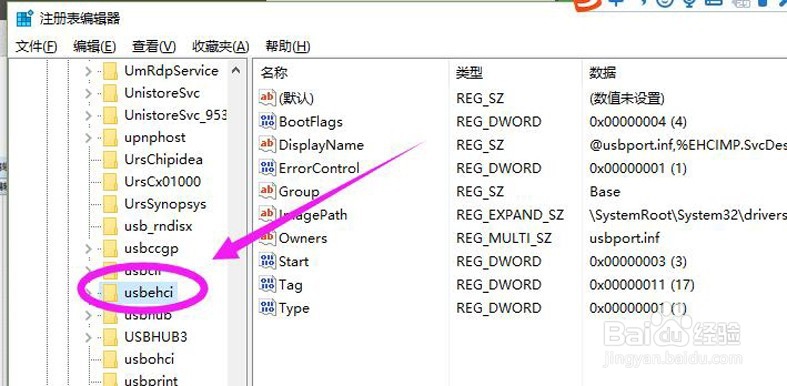Viewport: 787px width, 386px height.
Task: Select the usbprint folder icon
Action: (110, 380)
